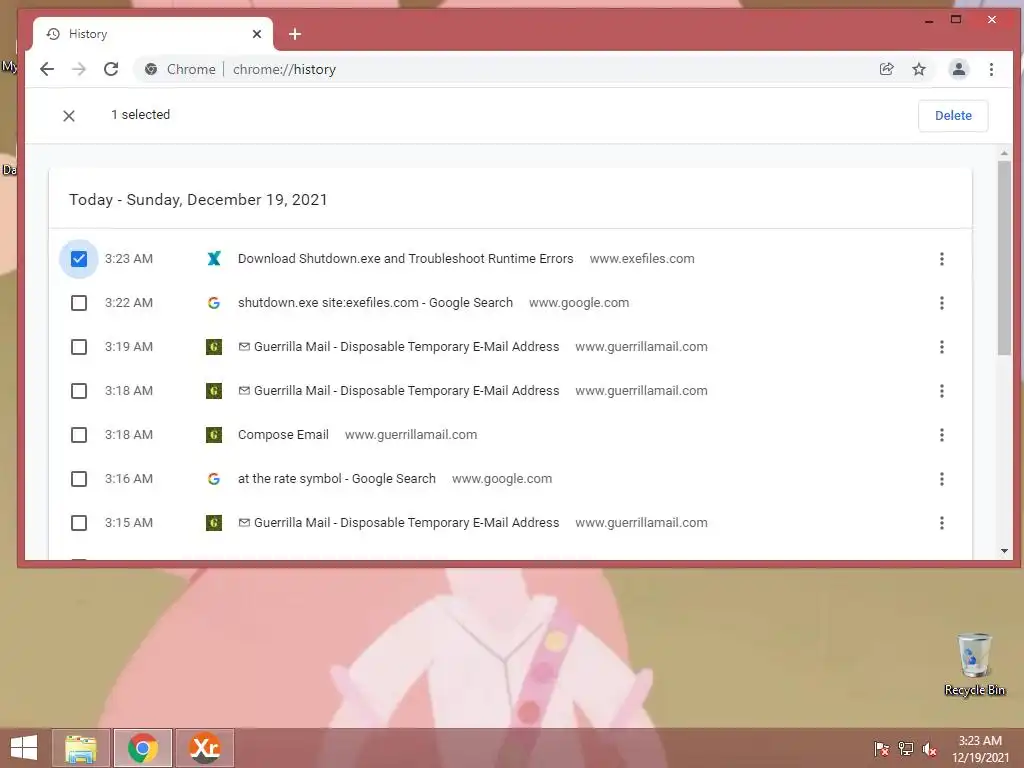This screenshot has height=768, width=1024.
Task: Check the 3:16 AM at the rate symbol entry
Action: (x=79, y=479)
